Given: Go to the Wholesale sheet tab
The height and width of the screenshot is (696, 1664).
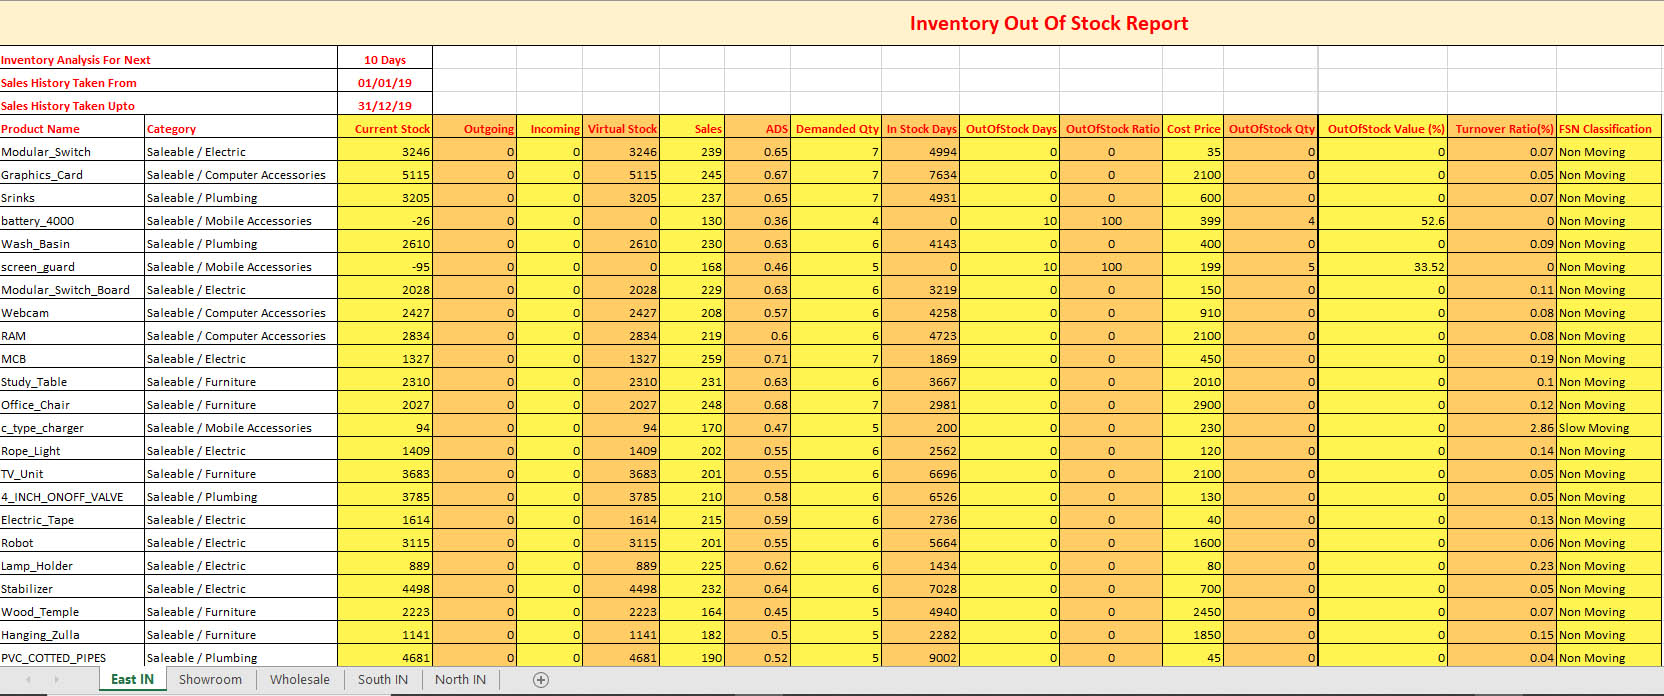Looking at the screenshot, I should 300,680.
